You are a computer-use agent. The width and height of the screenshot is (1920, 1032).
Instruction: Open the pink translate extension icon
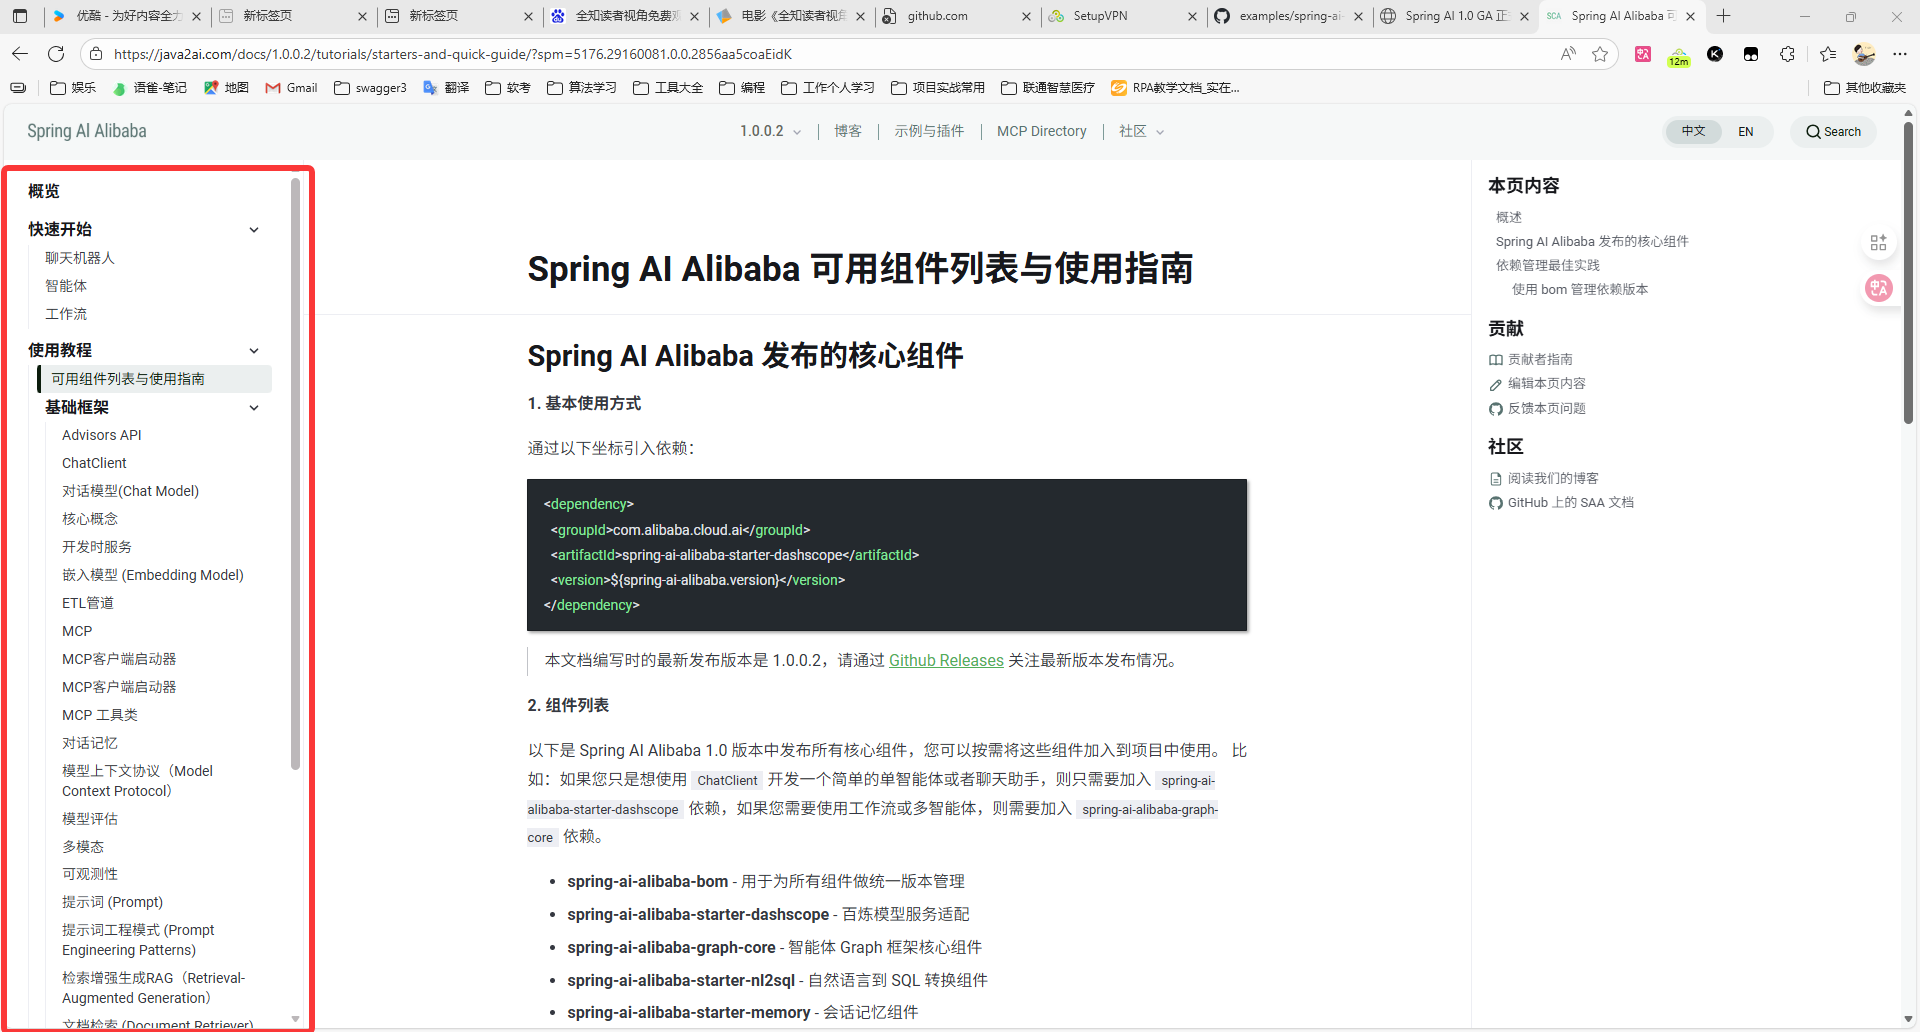pyautogui.click(x=1643, y=54)
